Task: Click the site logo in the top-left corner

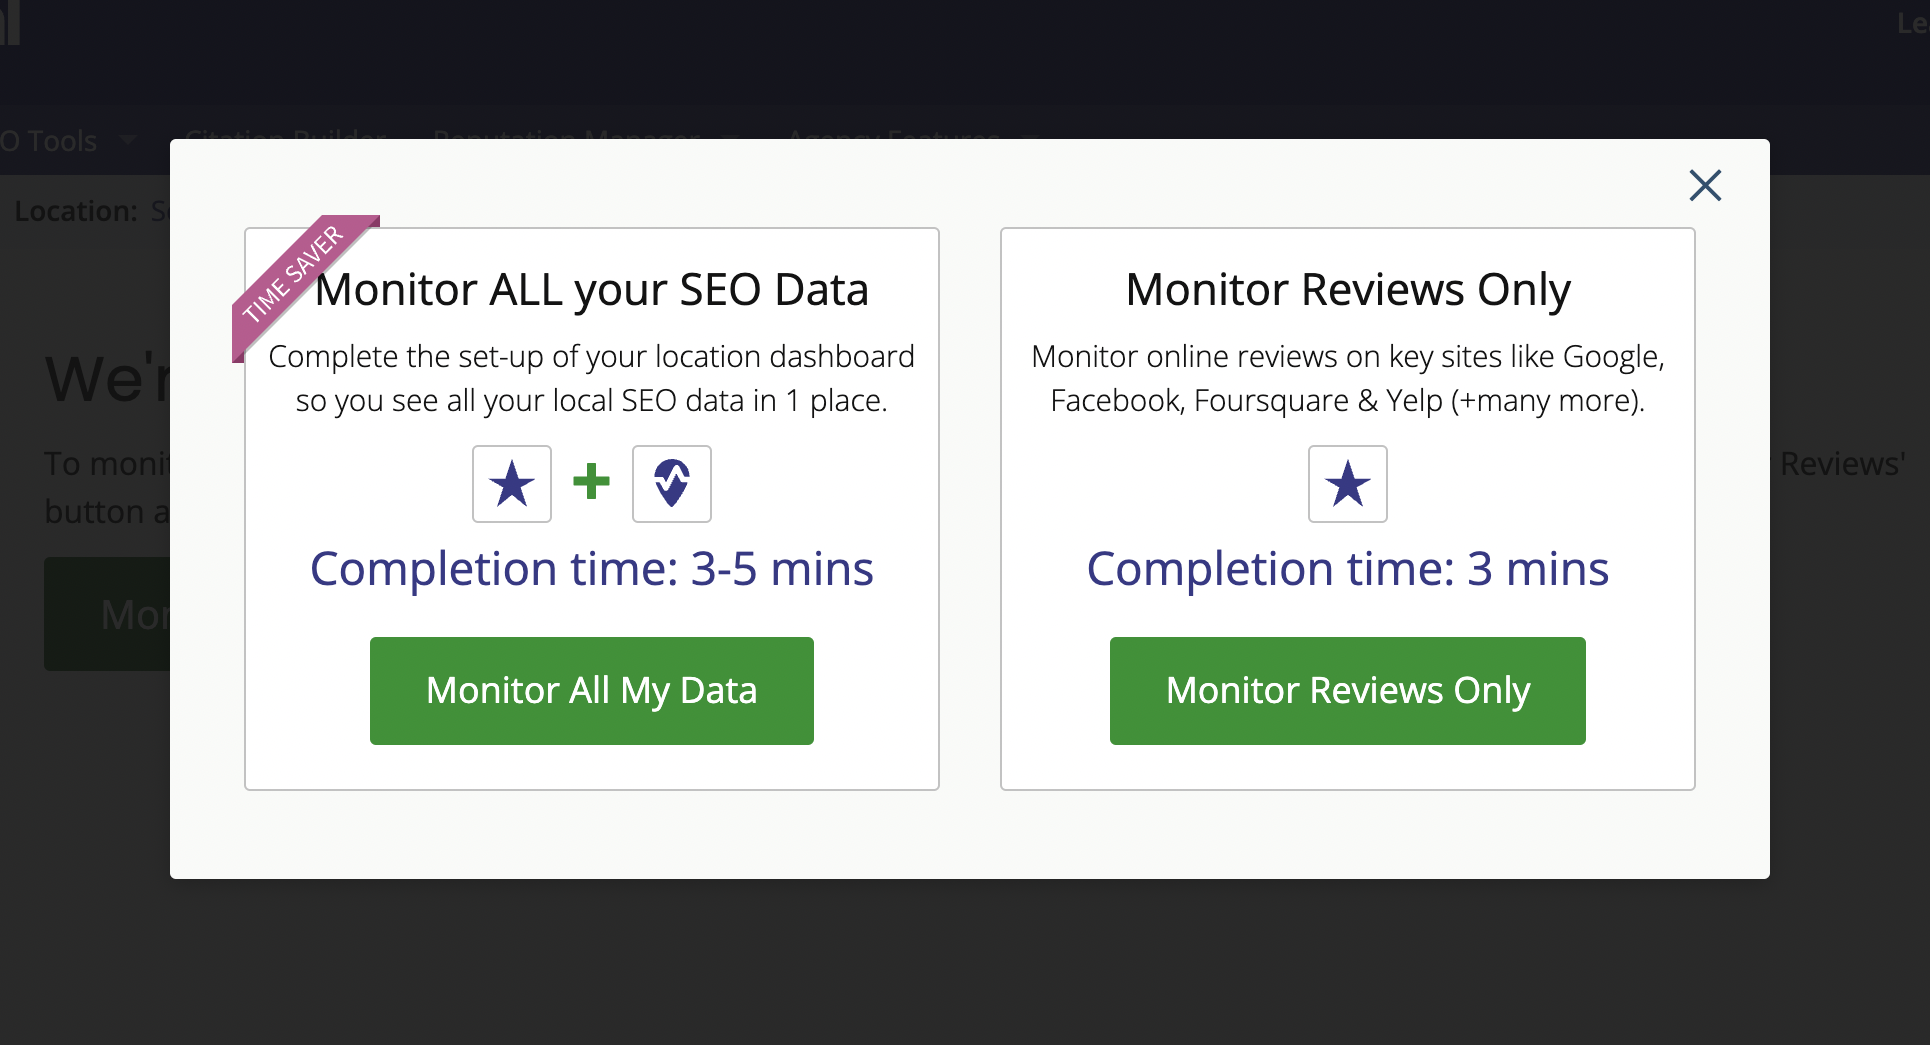Action: point(10,22)
